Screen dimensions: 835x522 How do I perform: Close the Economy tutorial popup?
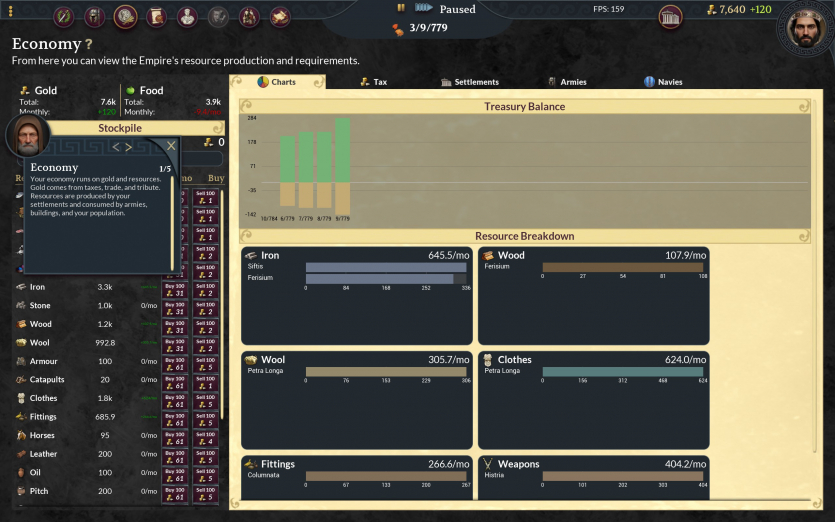click(x=171, y=146)
